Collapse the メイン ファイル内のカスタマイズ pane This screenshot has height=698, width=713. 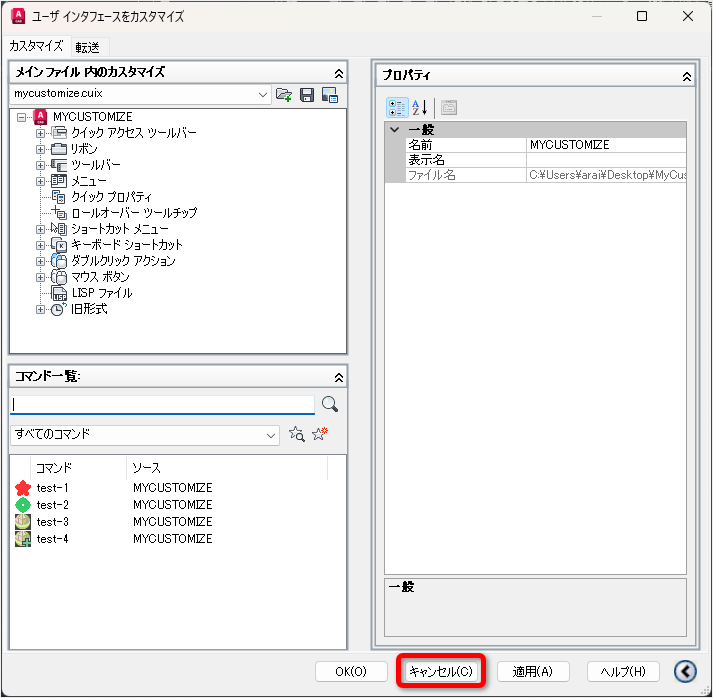(x=339, y=74)
